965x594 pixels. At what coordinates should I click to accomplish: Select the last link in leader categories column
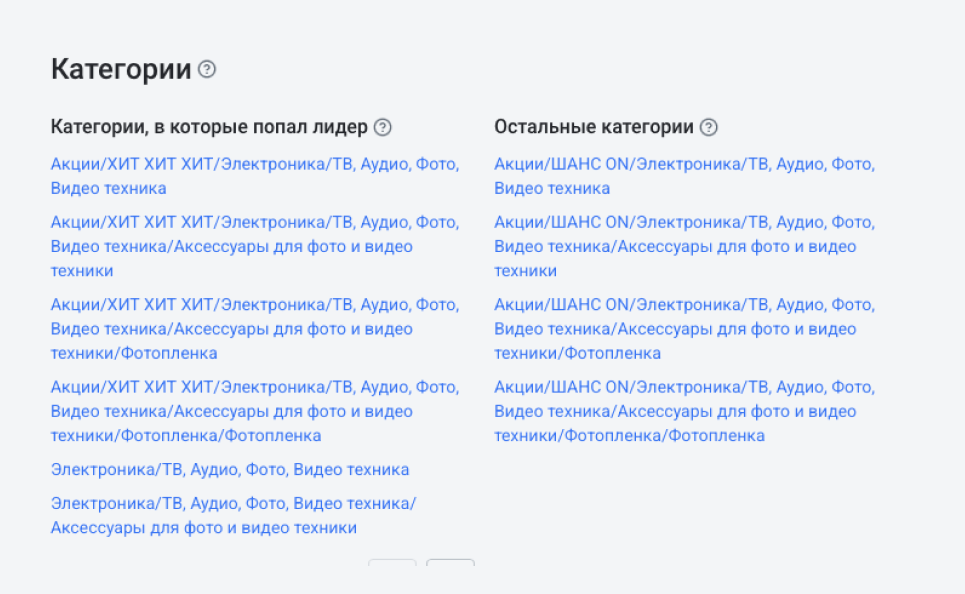[x=233, y=516]
